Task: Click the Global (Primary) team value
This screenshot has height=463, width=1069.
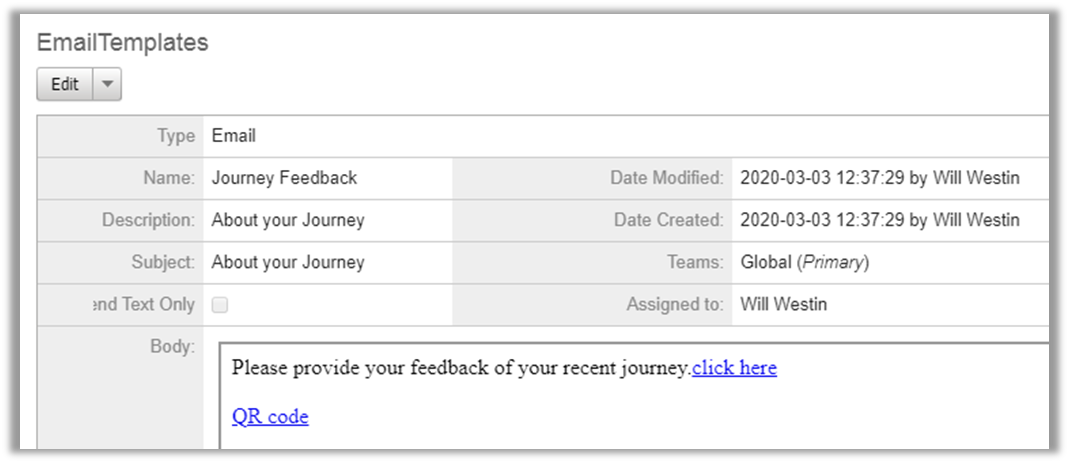Action: click(804, 263)
